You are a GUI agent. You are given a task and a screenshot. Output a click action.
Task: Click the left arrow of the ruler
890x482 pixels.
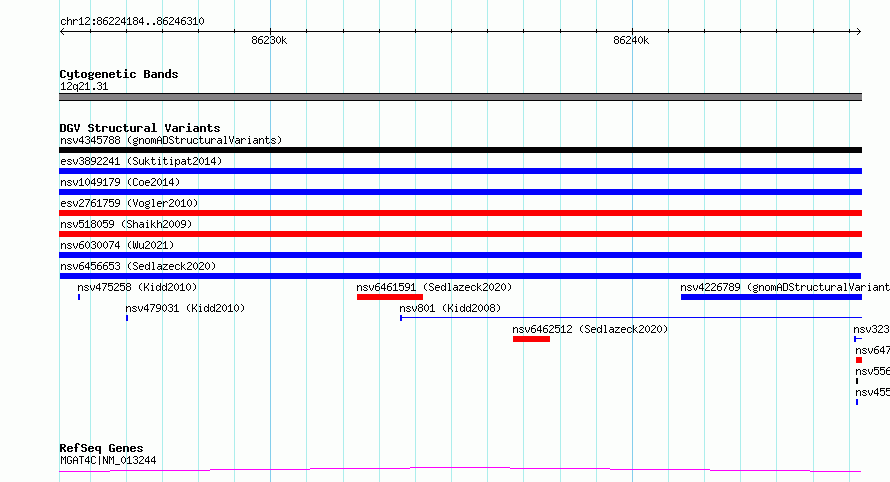tap(62, 32)
